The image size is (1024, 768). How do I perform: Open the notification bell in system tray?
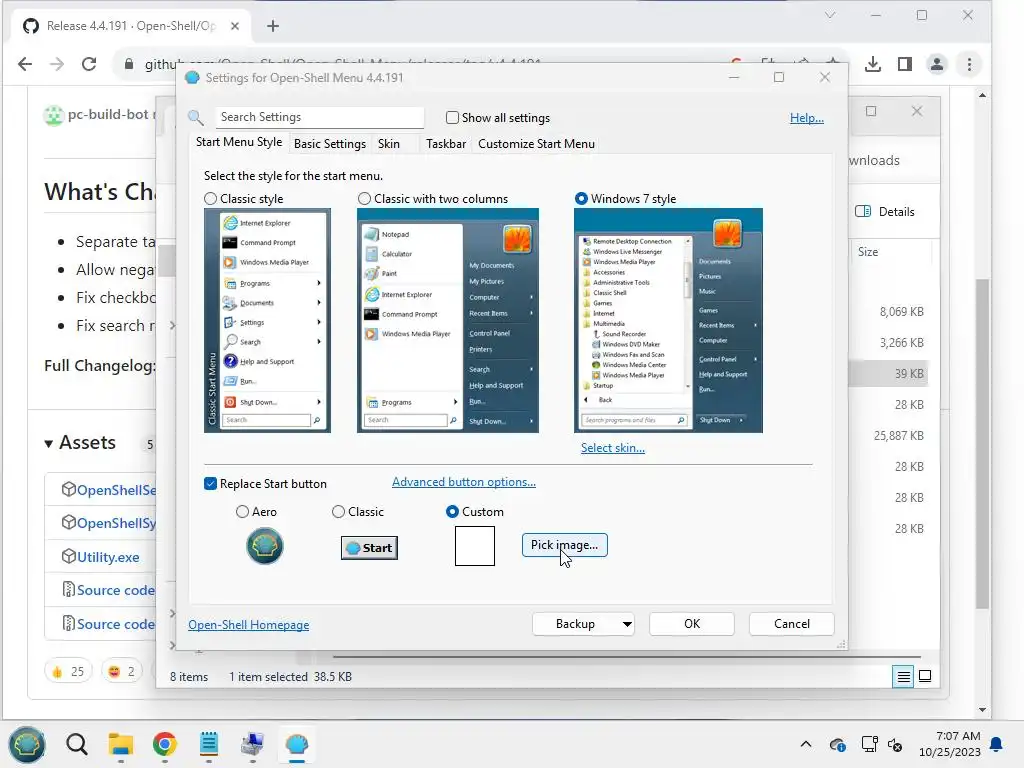click(997, 744)
